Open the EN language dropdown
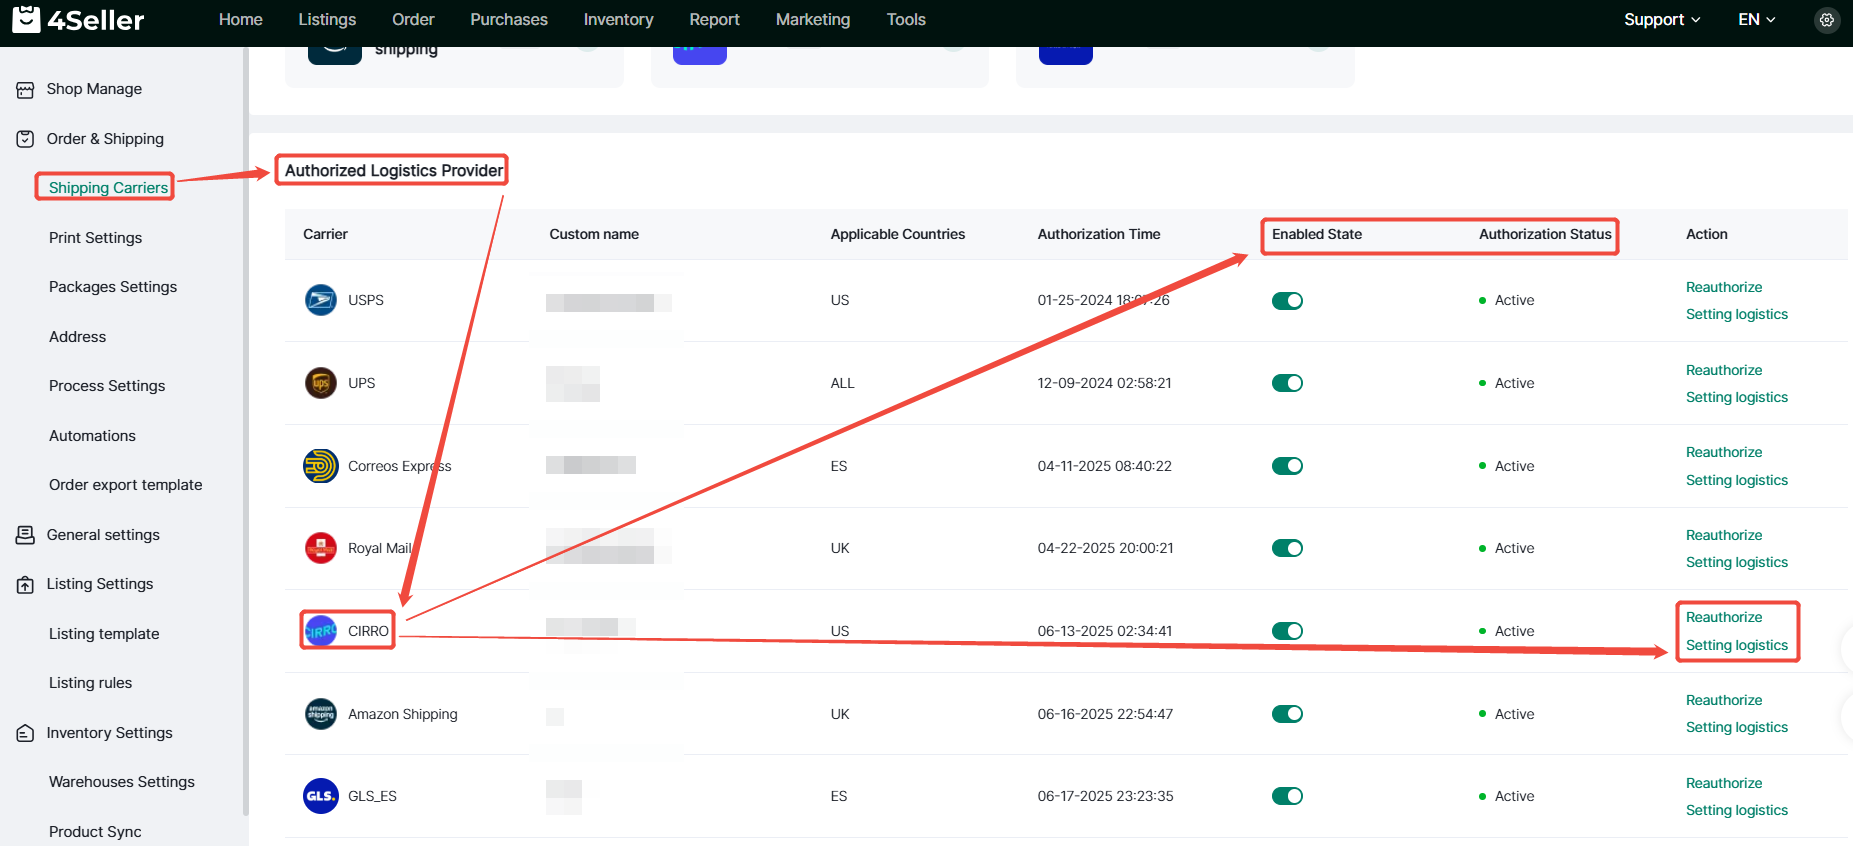This screenshot has width=1853, height=846. 1756,20
